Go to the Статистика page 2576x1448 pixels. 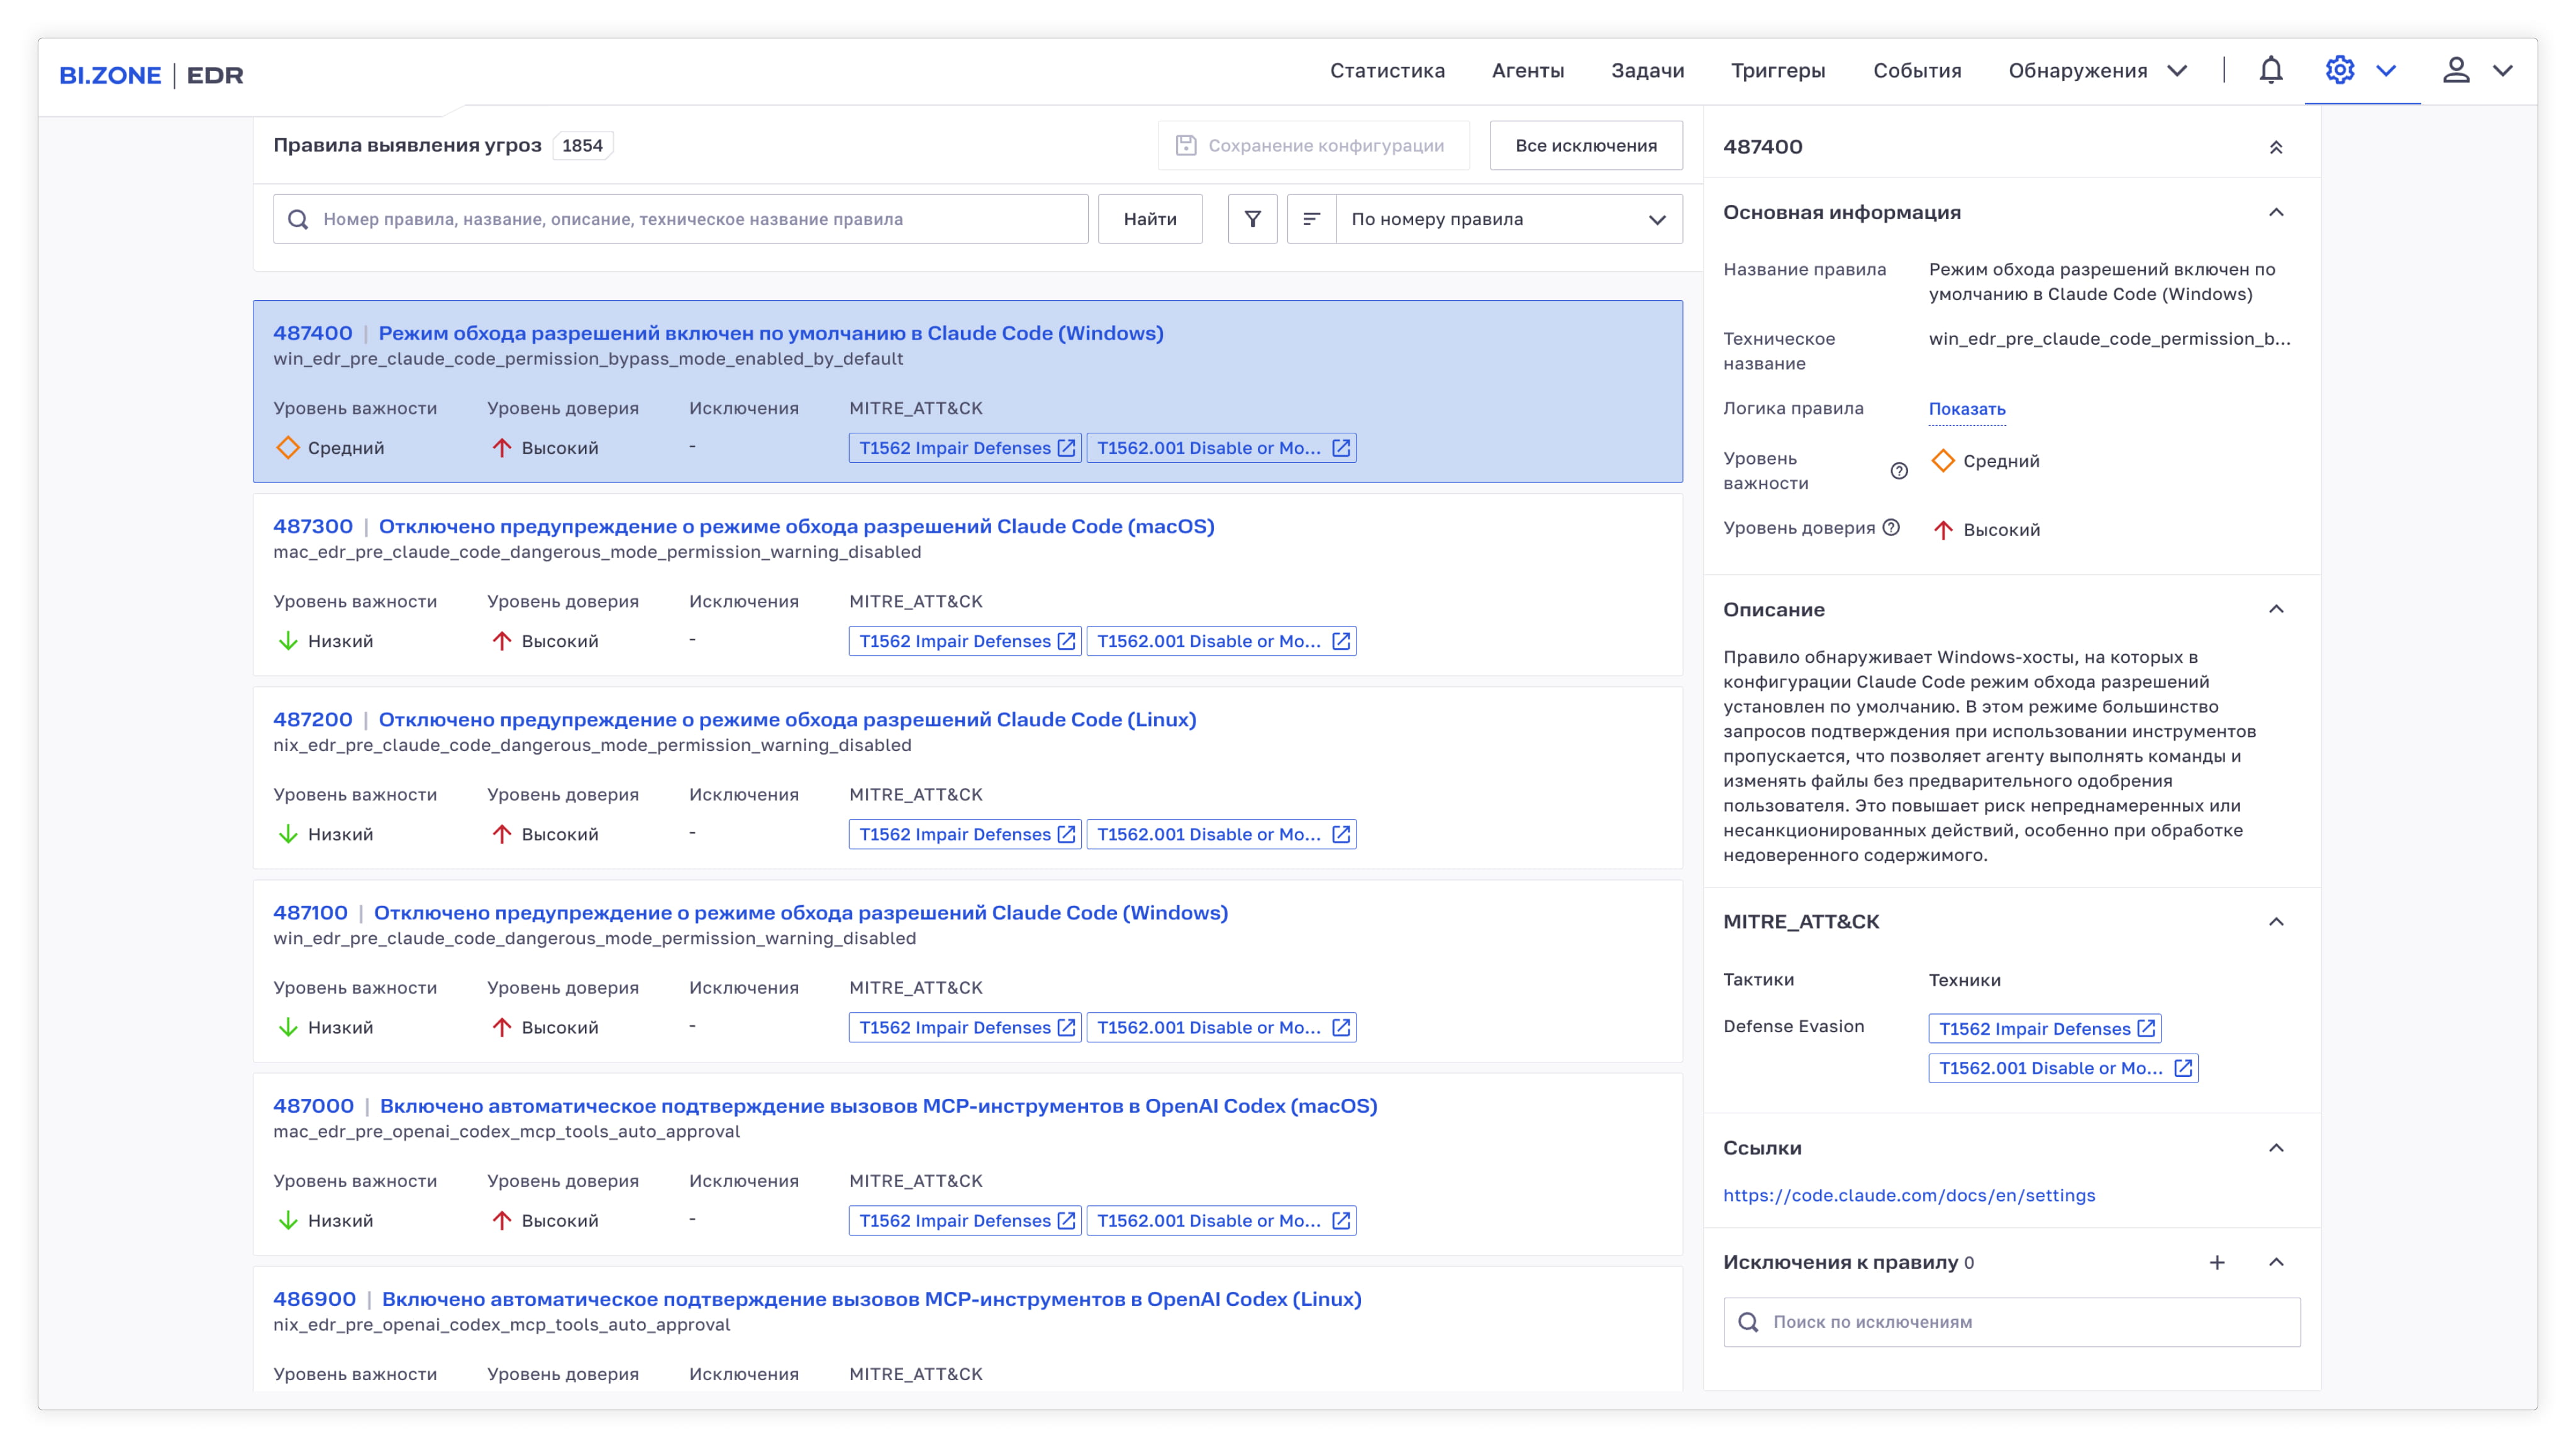coord(1387,71)
